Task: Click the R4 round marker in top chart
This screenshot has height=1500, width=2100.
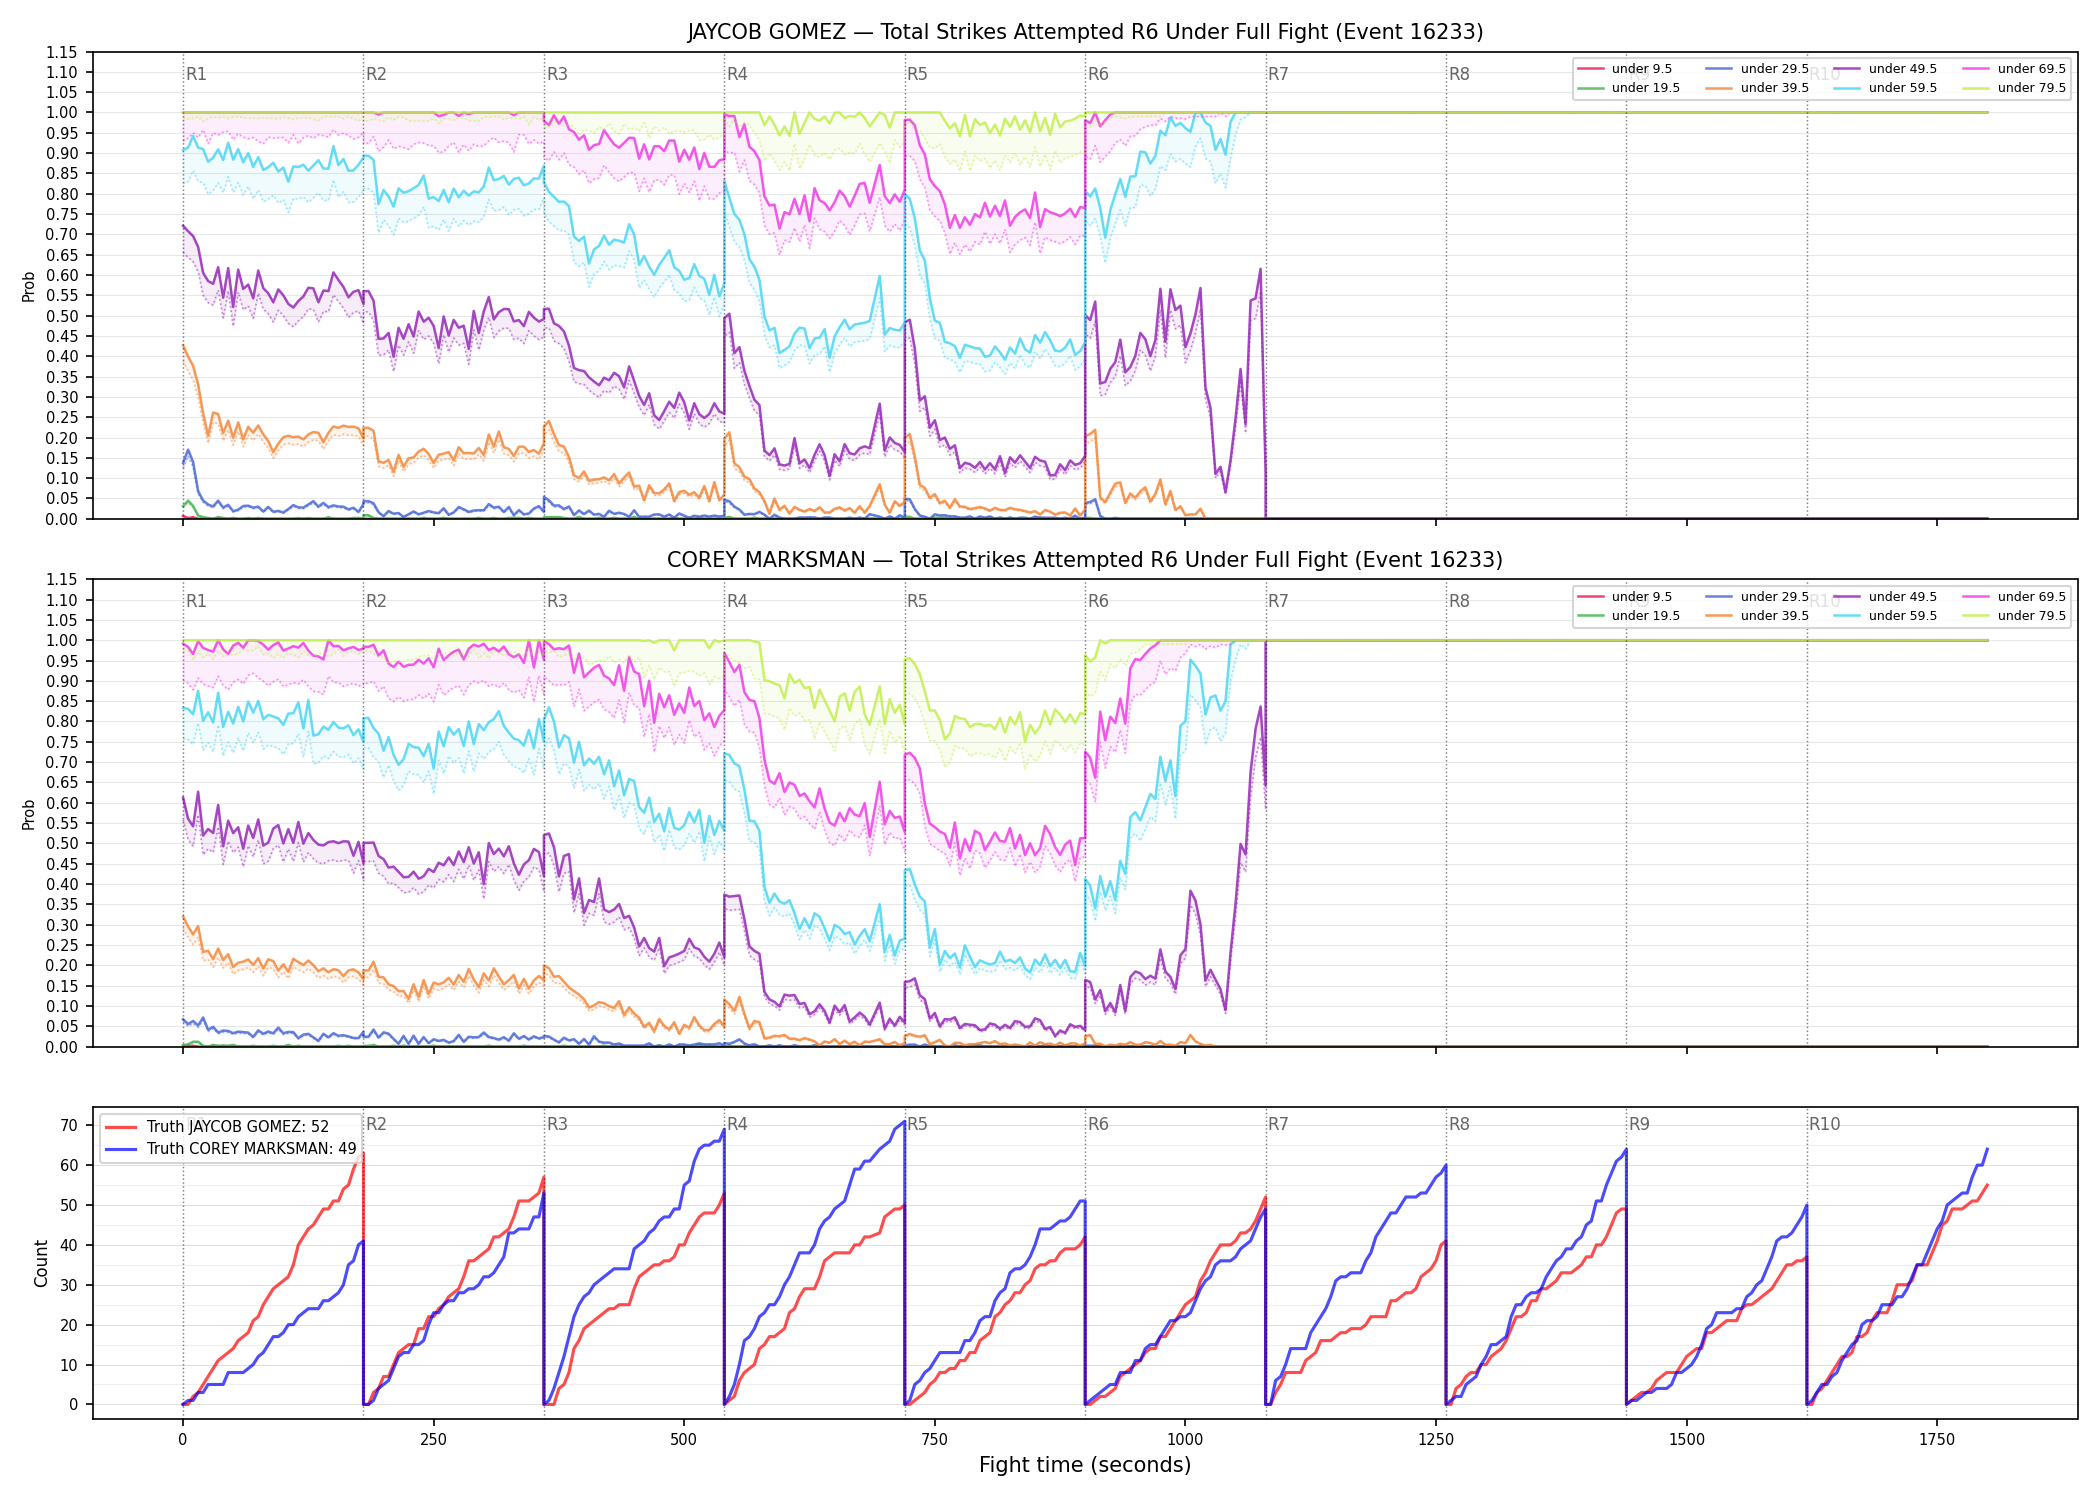Action: pyautogui.click(x=737, y=74)
